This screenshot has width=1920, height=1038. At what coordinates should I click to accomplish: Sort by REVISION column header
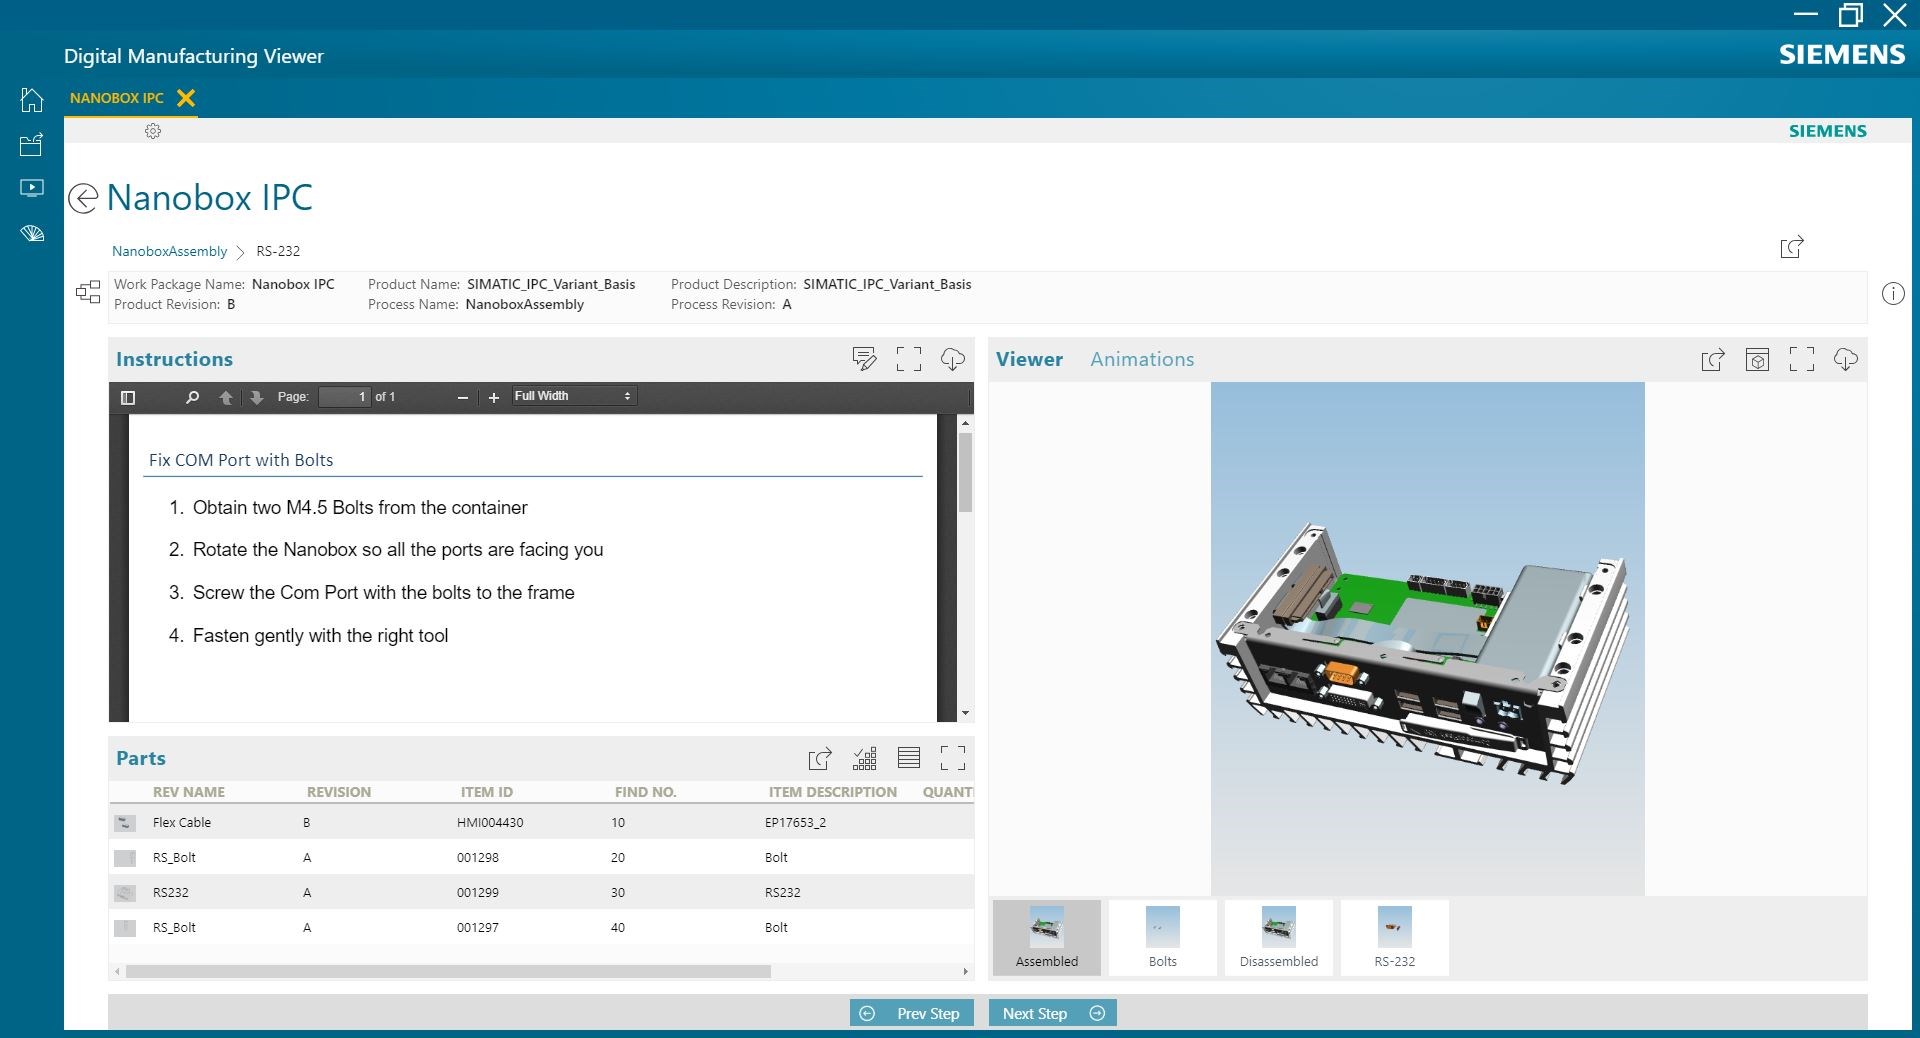339,792
